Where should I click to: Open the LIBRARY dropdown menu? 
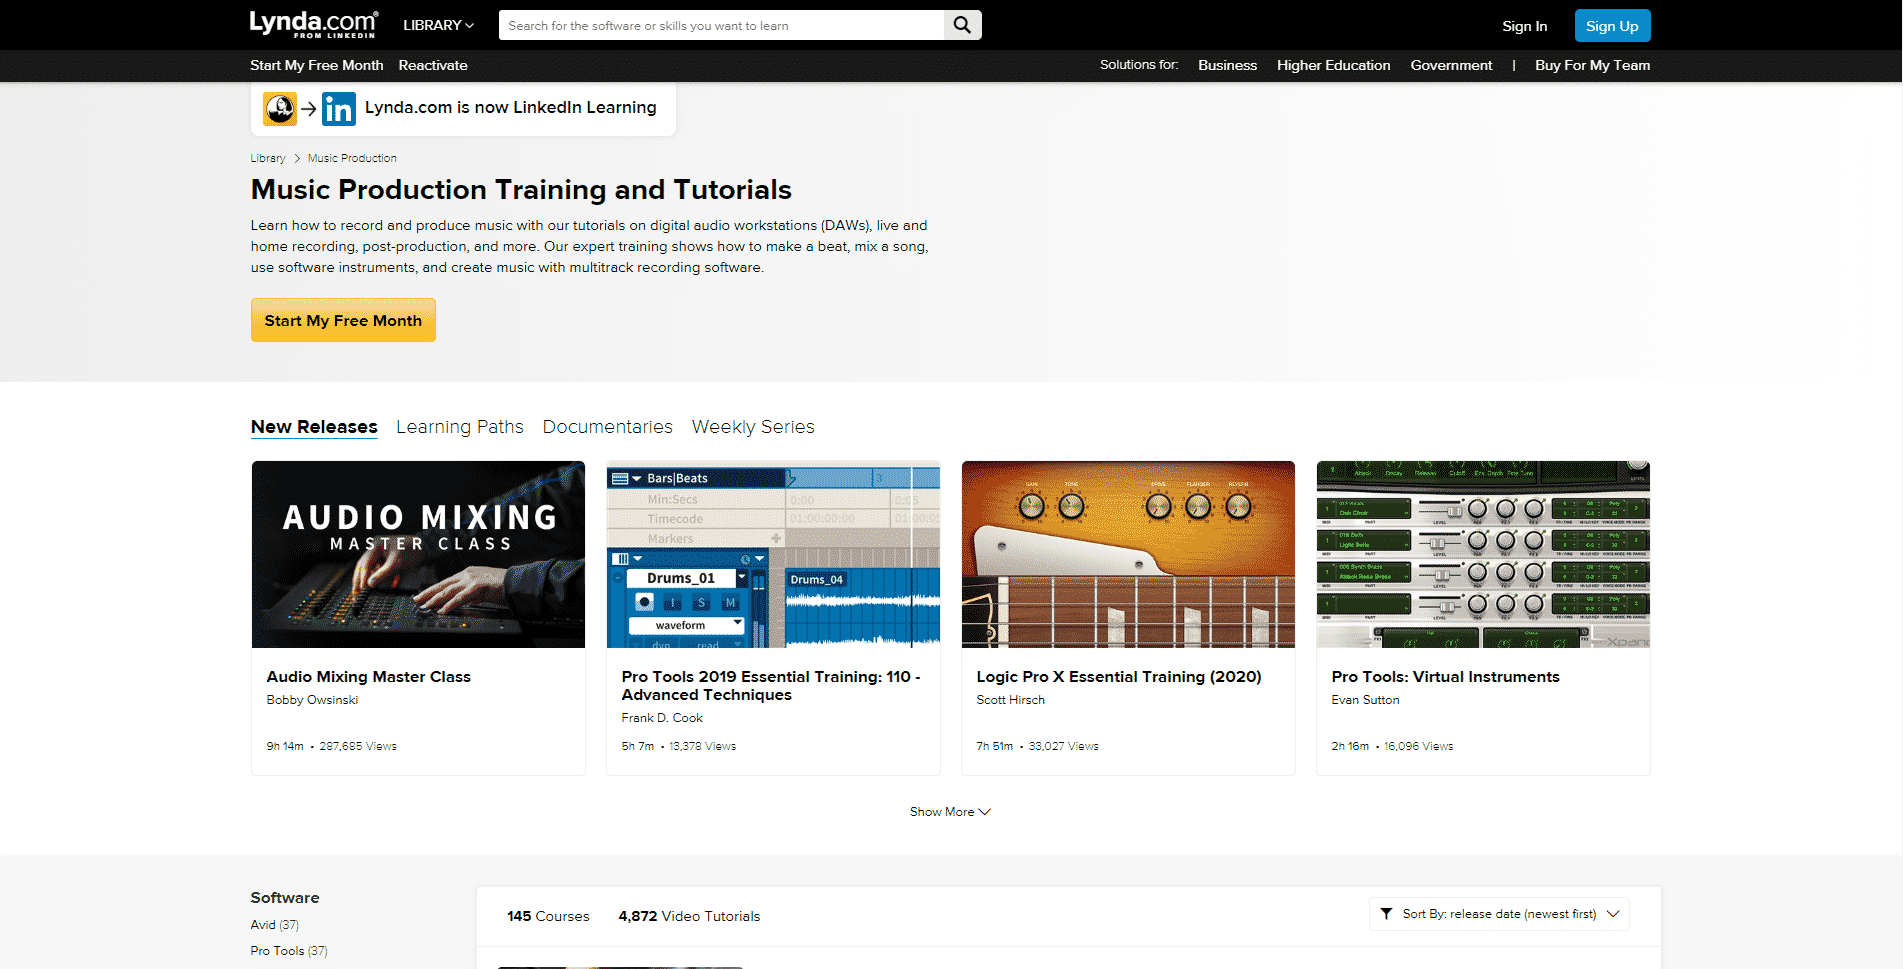point(438,25)
